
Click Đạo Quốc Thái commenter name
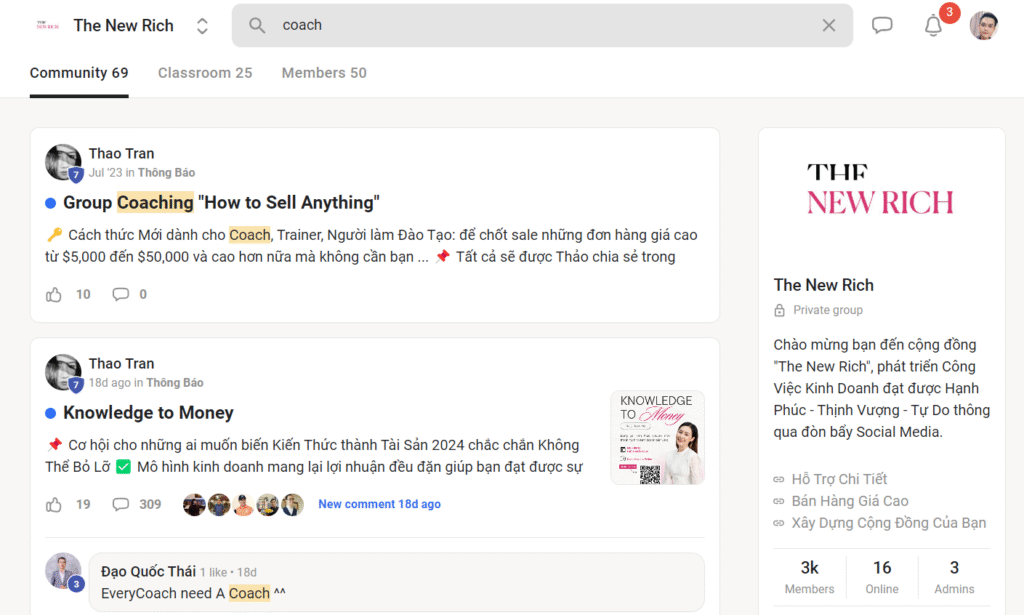point(148,571)
